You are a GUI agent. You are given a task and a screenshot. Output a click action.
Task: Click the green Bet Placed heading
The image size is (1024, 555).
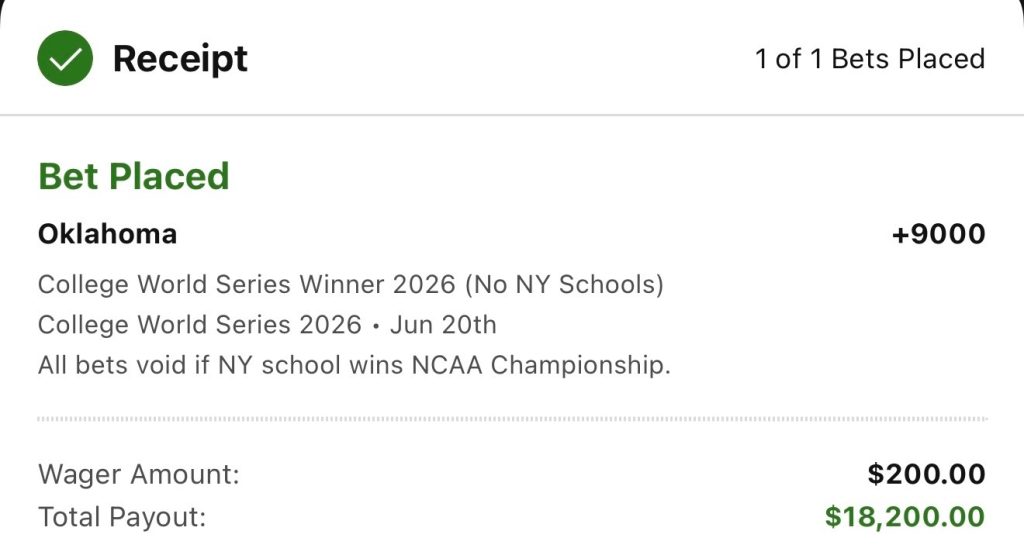point(134,176)
